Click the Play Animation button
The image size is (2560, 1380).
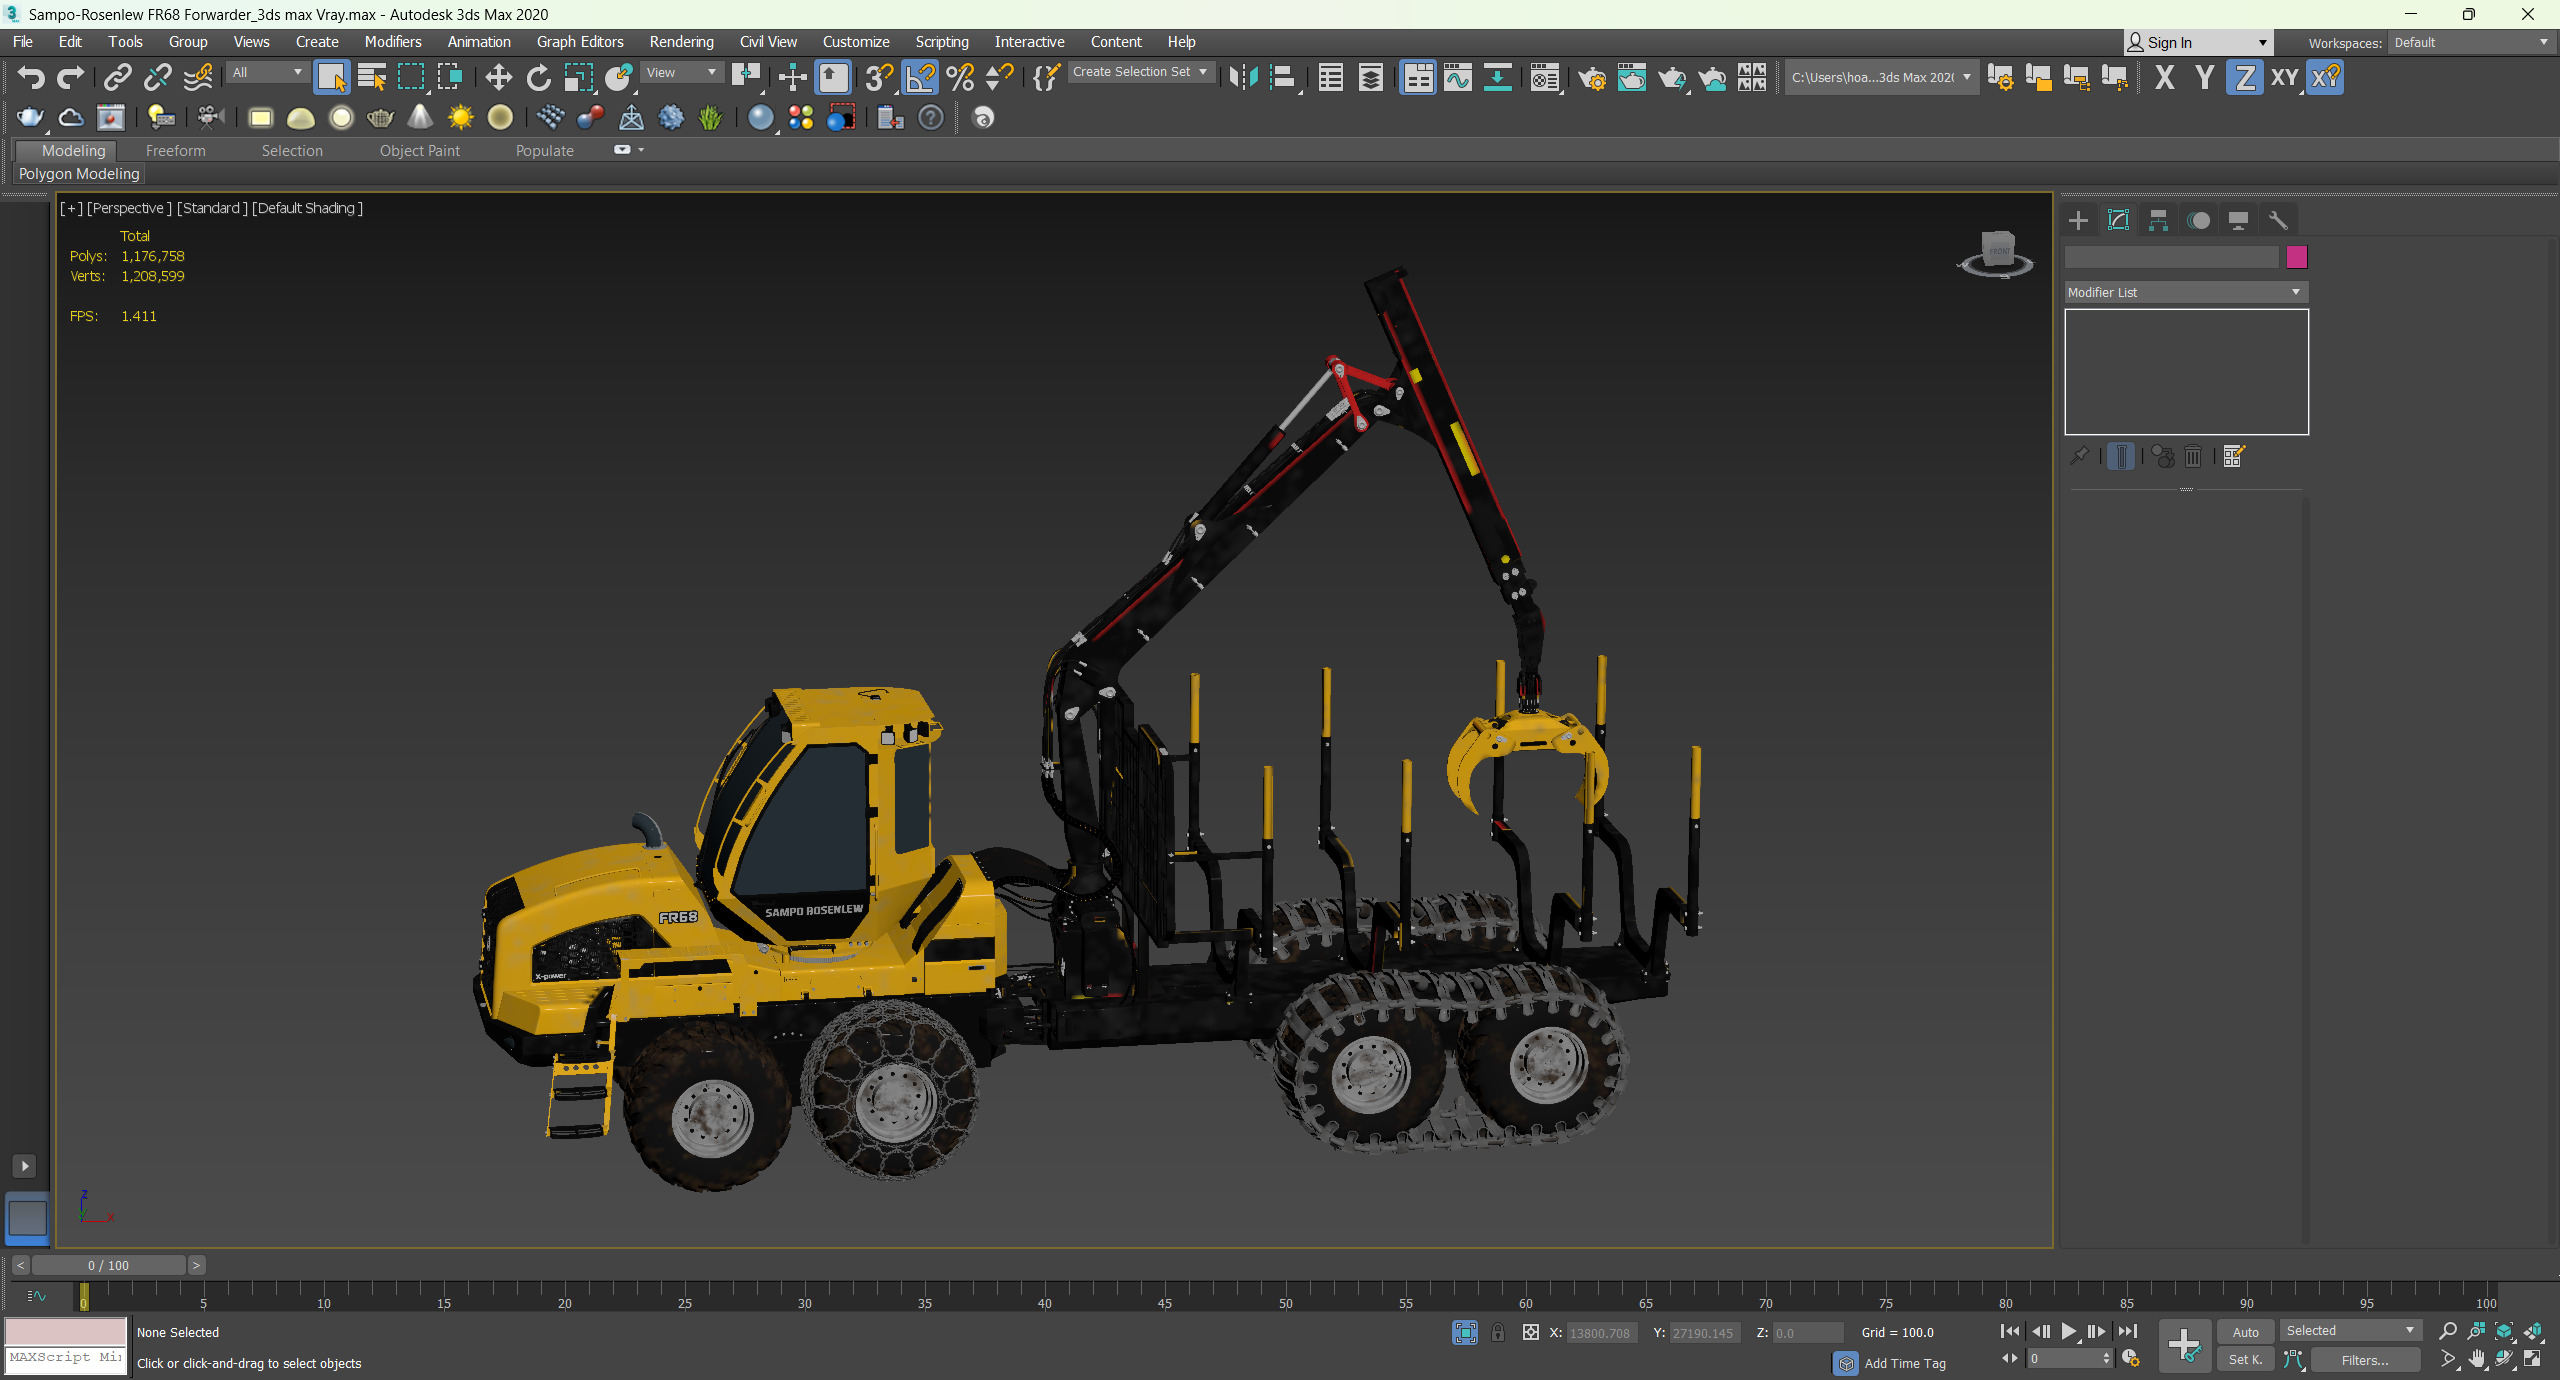click(2068, 1331)
